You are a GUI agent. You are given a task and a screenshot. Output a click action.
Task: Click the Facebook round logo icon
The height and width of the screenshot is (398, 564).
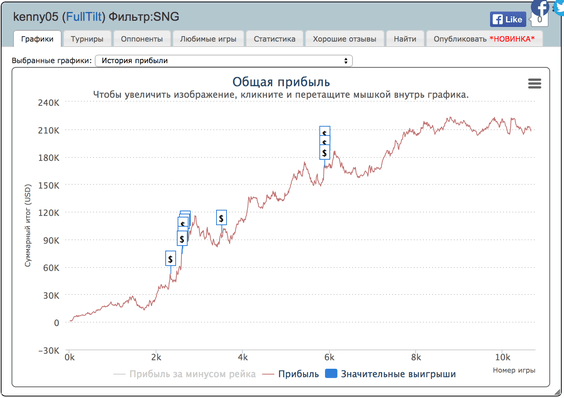[x=540, y=7]
